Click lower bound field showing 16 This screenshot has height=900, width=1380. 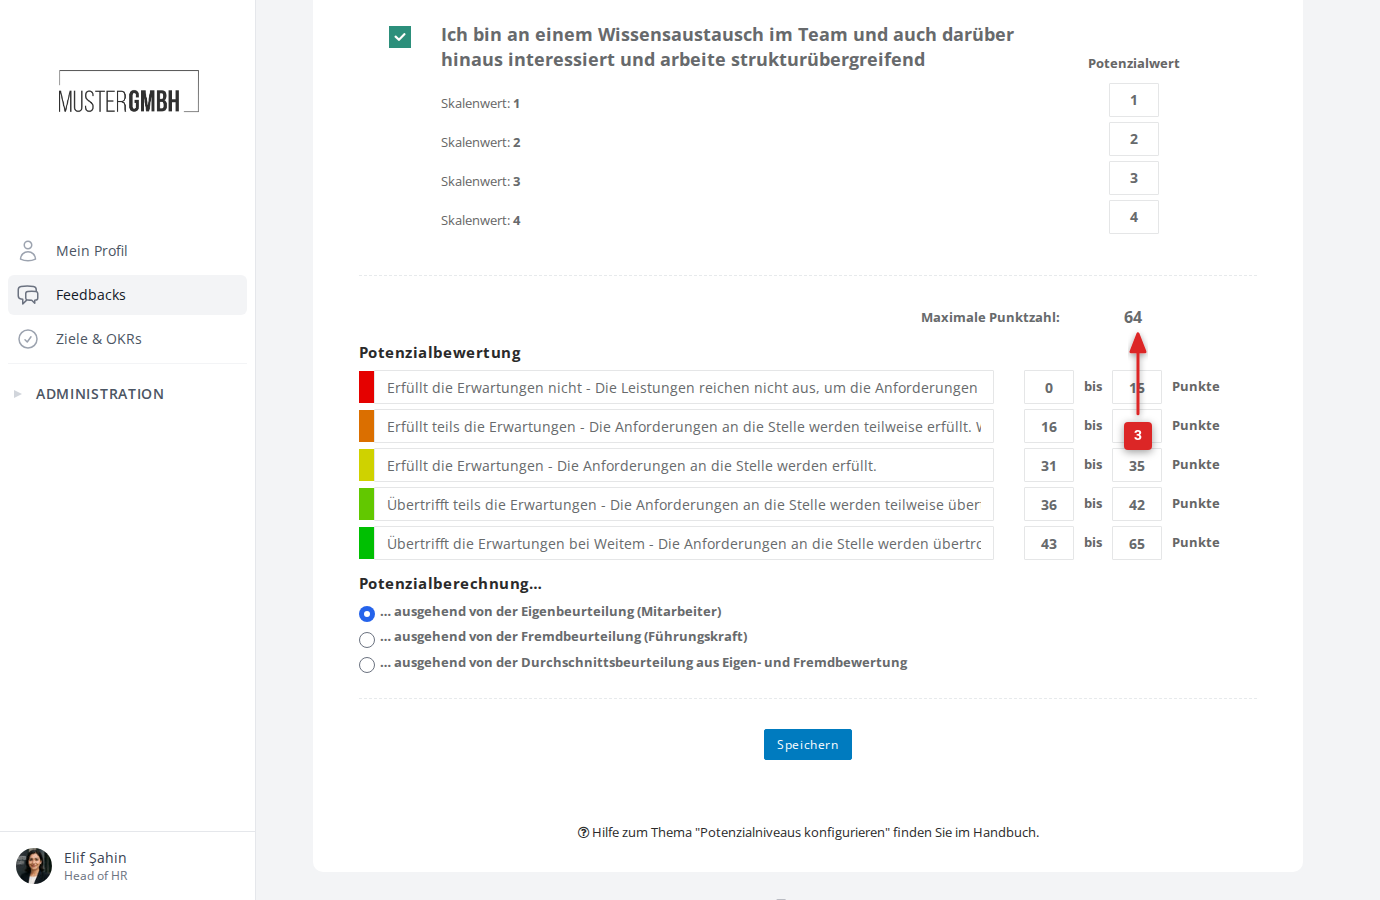pyautogui.click(x=1049, y=426)
